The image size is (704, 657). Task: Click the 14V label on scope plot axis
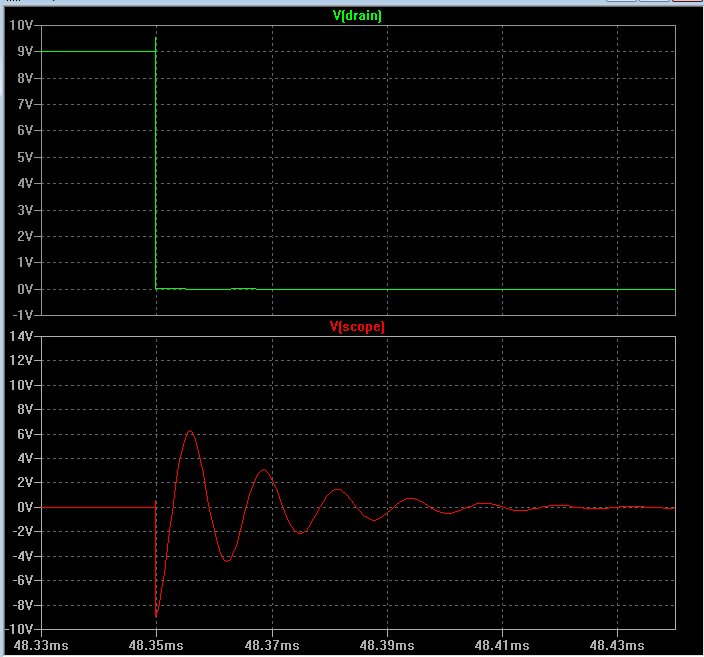[x=21, y=336]
